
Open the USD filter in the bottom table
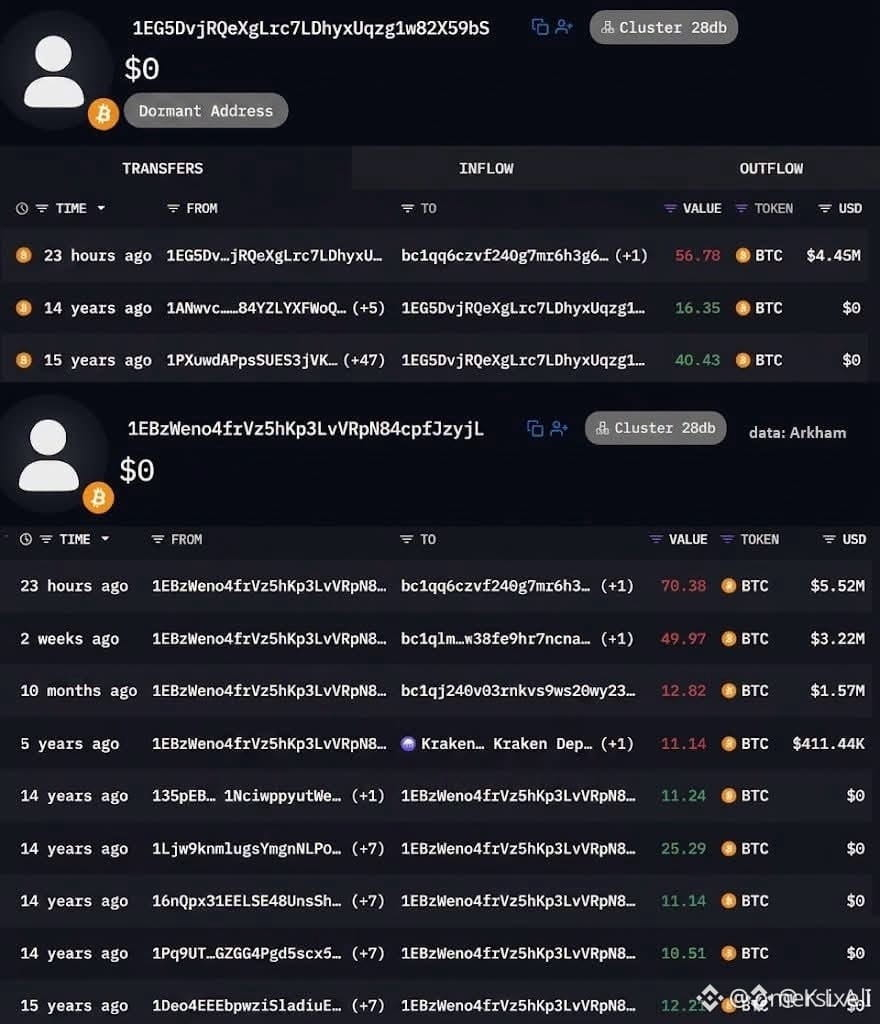(x=829, y=539)
